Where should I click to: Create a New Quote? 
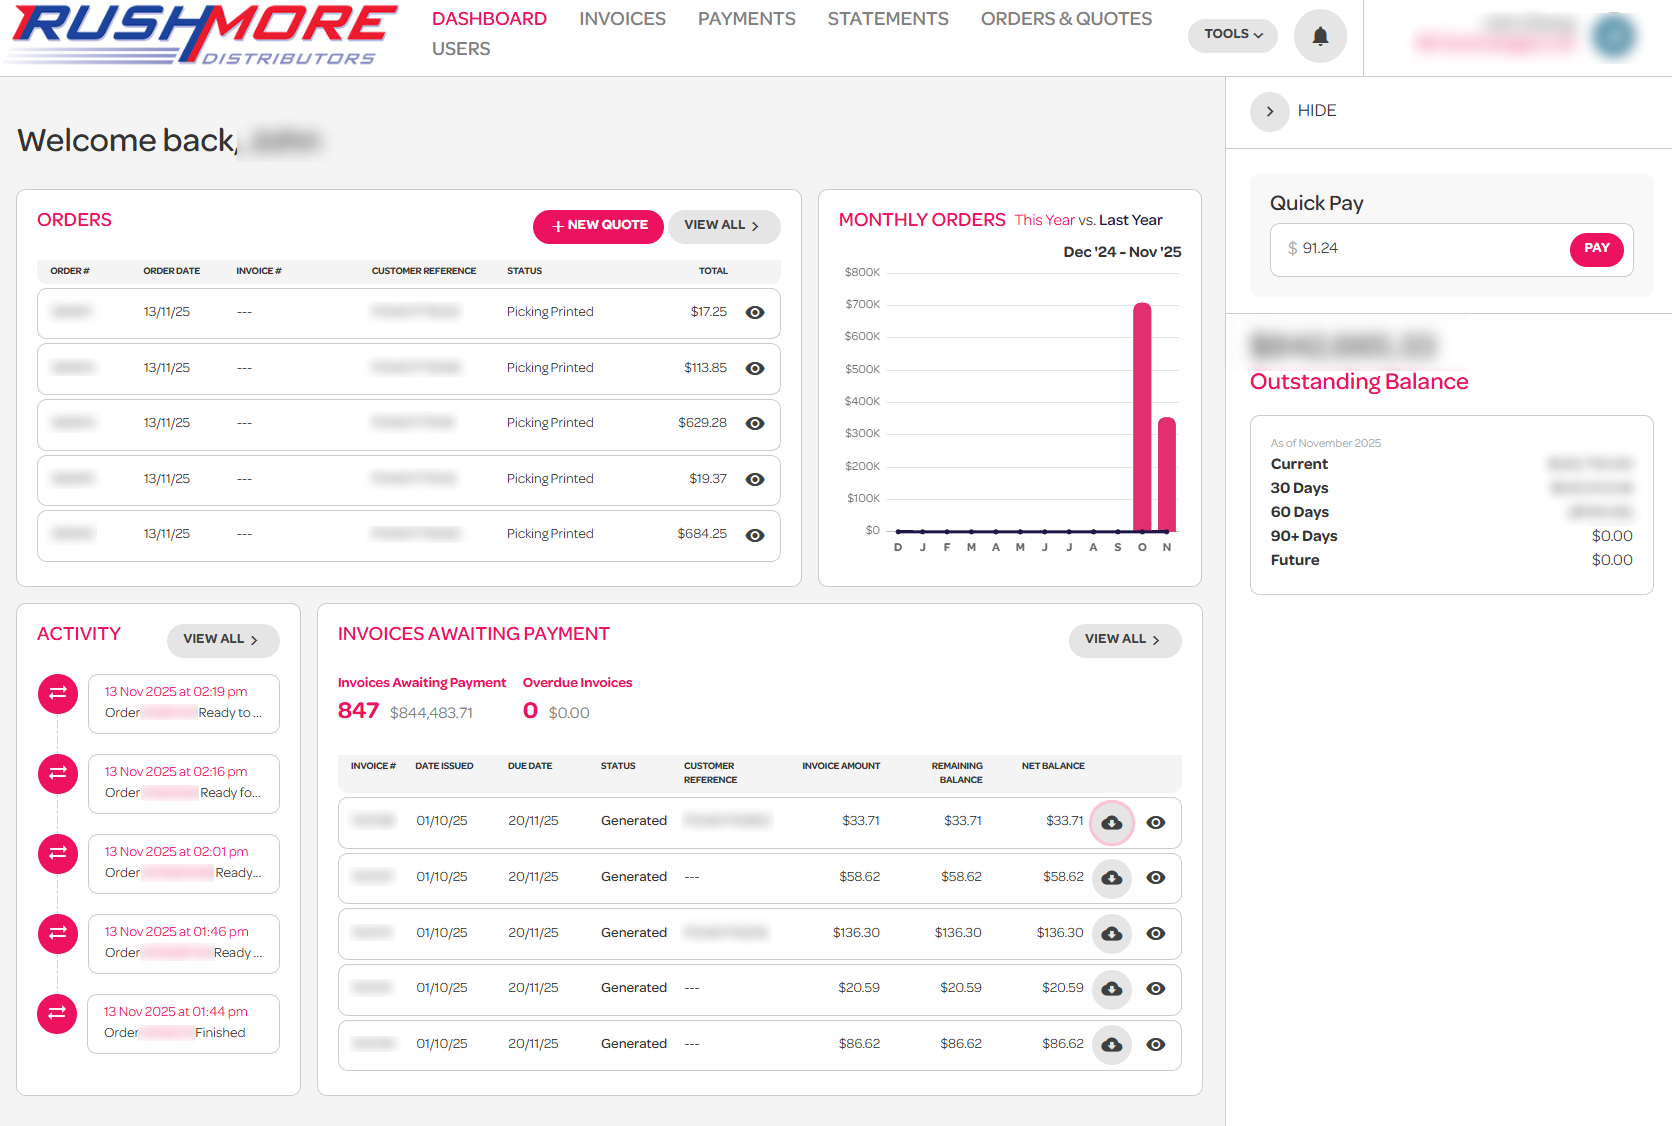point(597,226)
